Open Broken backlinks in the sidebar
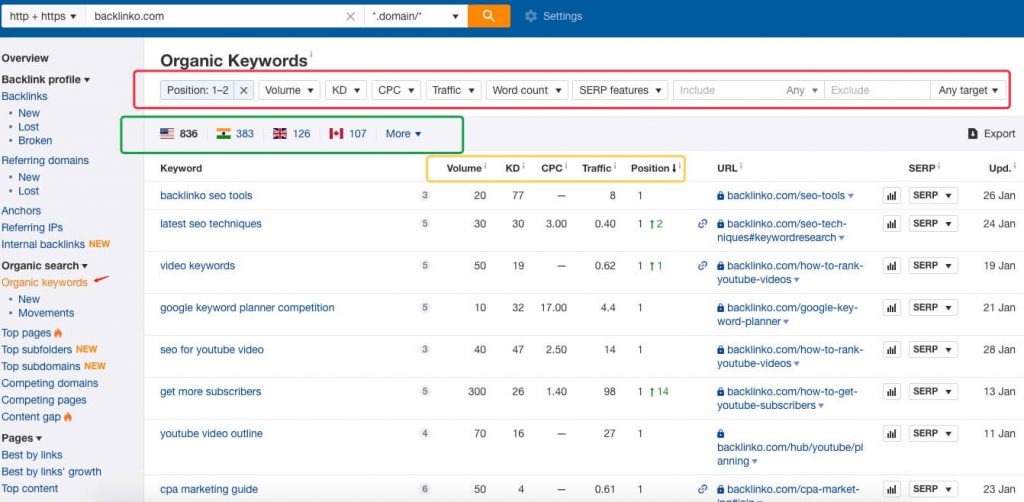The height and width of the screenshot is (502, 1024). [35, 140]
